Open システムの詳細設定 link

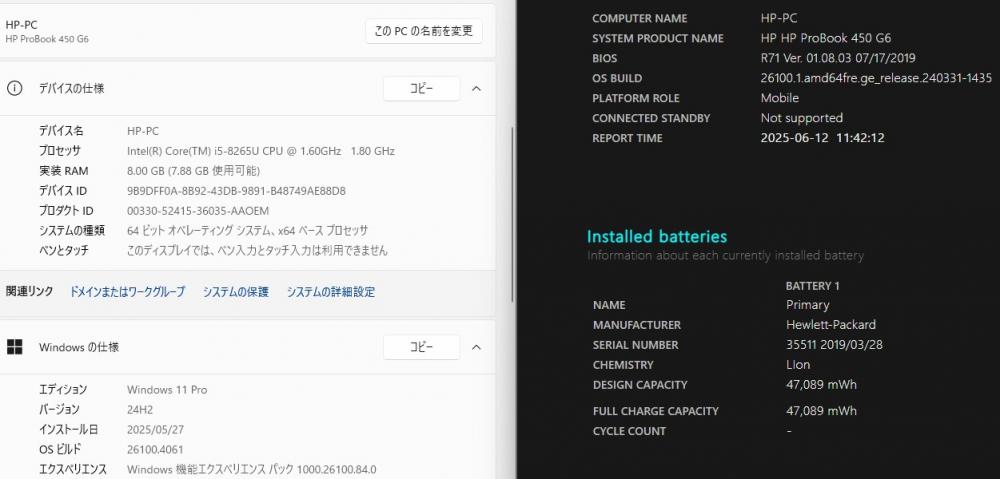[330, 292]
